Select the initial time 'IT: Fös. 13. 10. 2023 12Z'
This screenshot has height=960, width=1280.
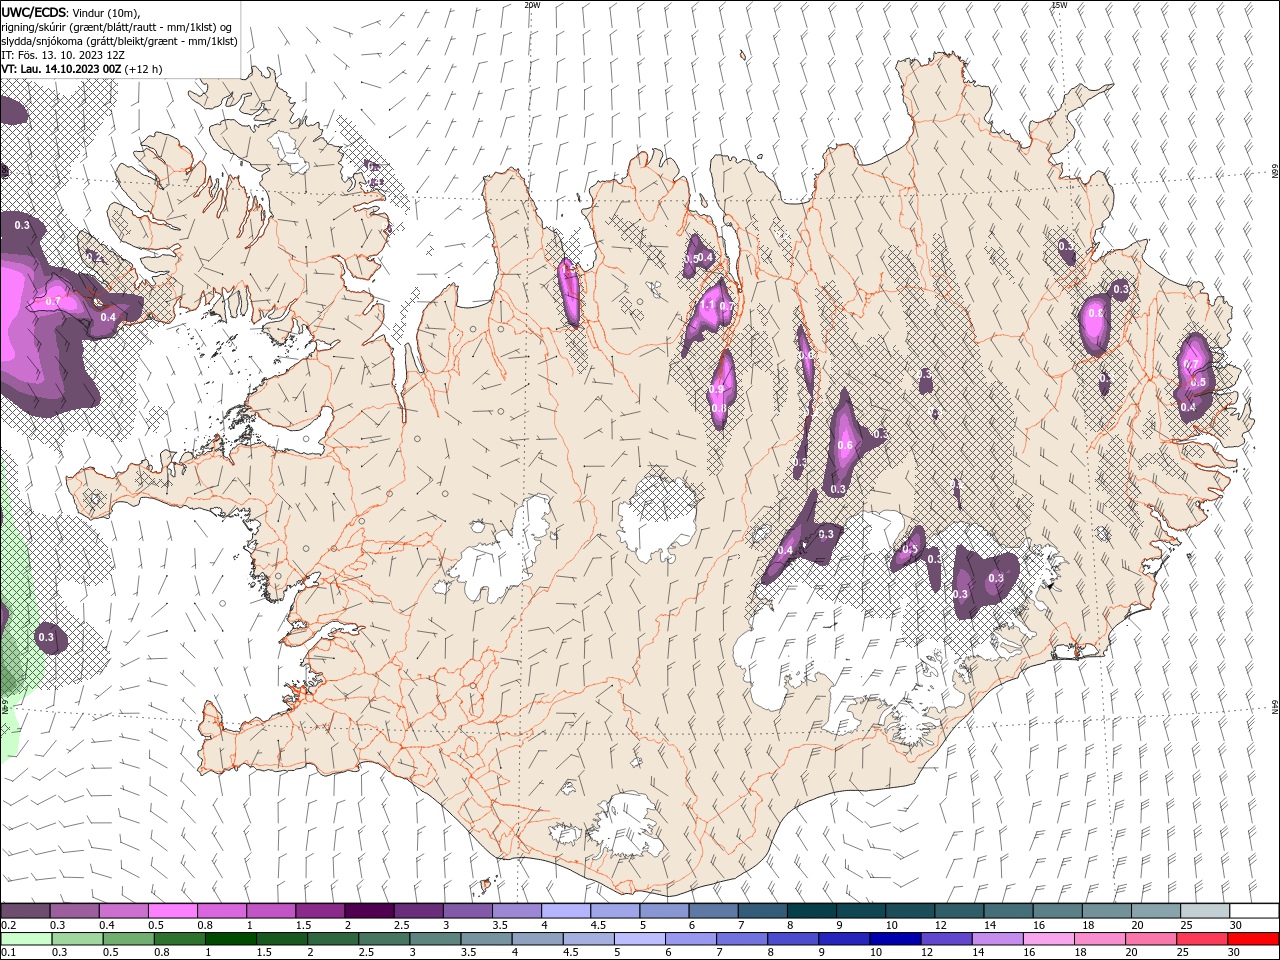[61, 55]
